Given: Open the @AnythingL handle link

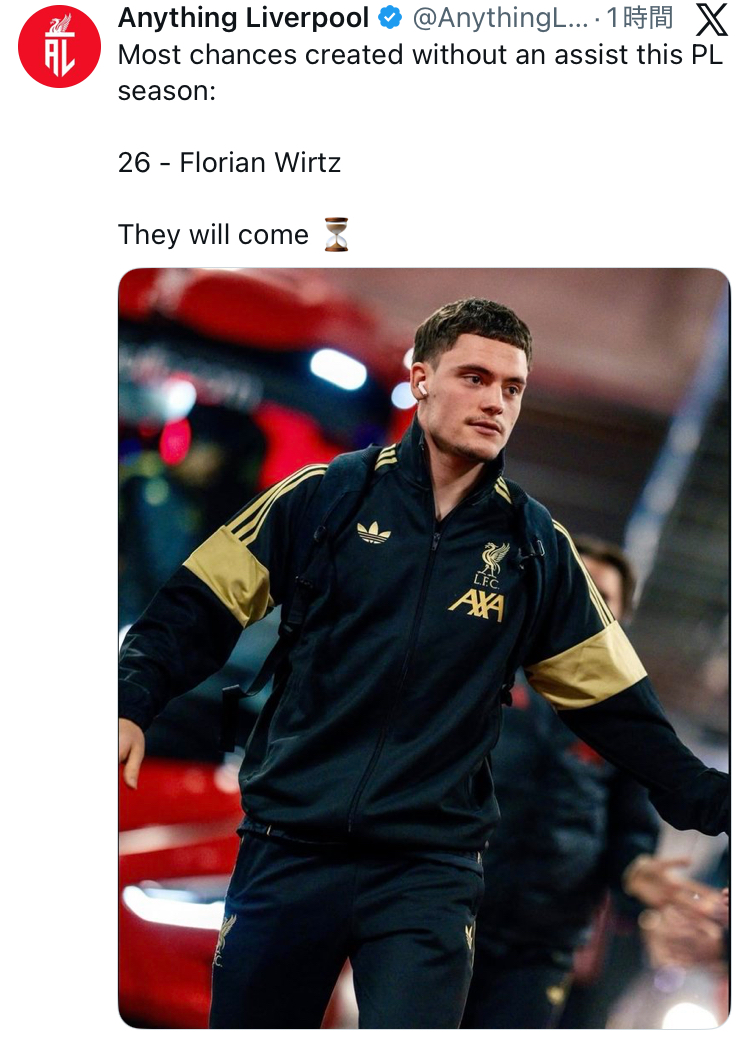Looking at the screenshot, I should point(500,18).
